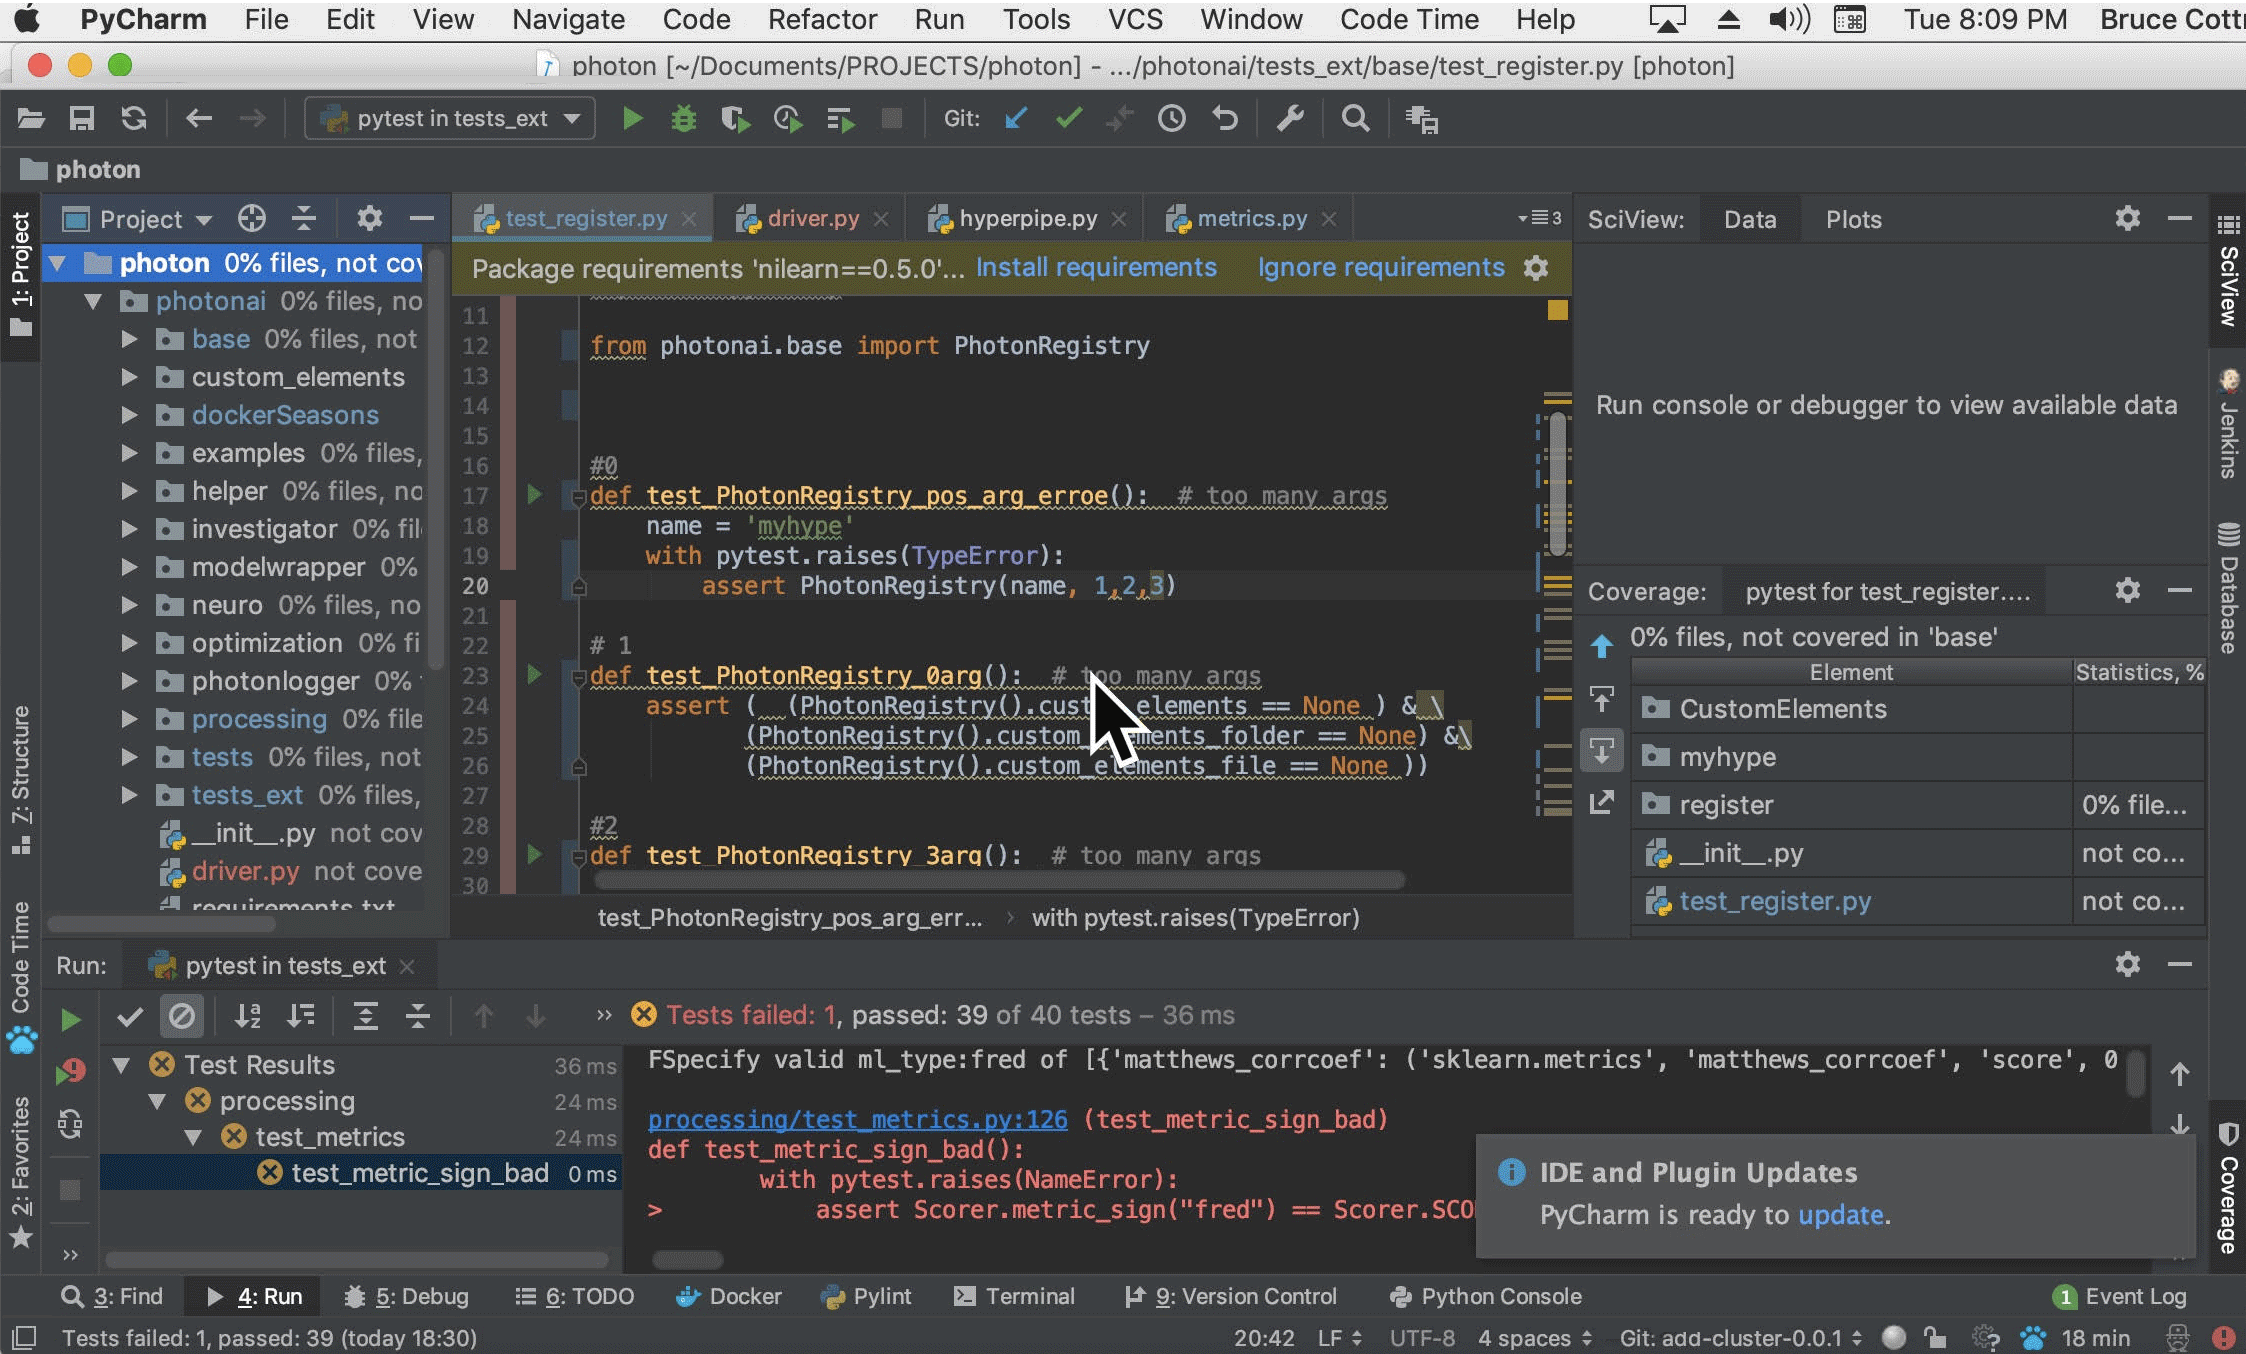The image size is (2246, 1354).
Task: Click Coverage export report icon
Action: tap(1602, 802)
